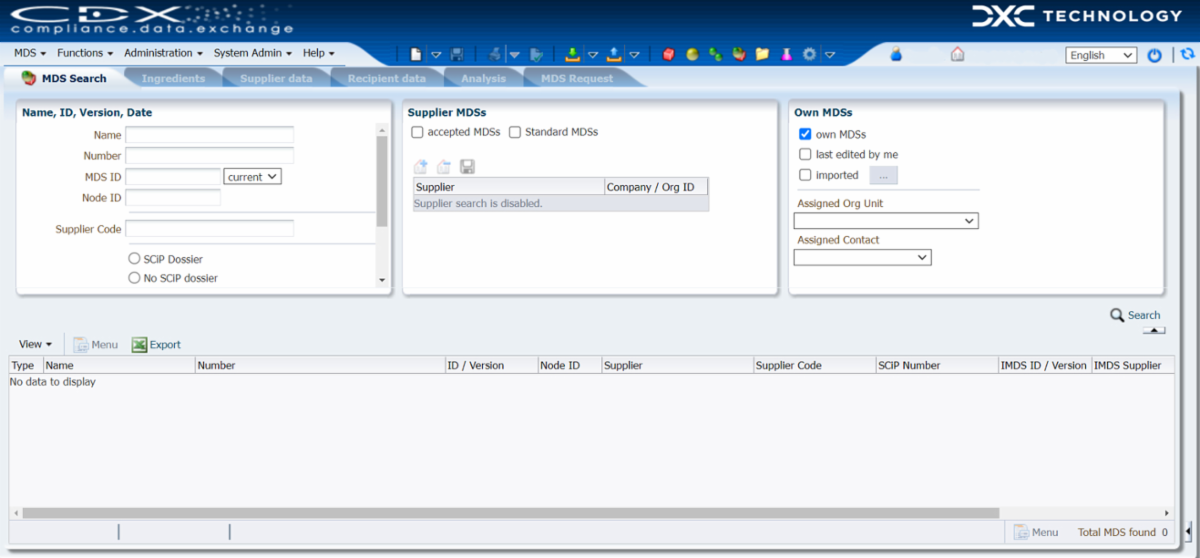The width and height of the screenshot is (1200, 558).
Task: Open the 'current' version dropdown
Action: point(253,177)
